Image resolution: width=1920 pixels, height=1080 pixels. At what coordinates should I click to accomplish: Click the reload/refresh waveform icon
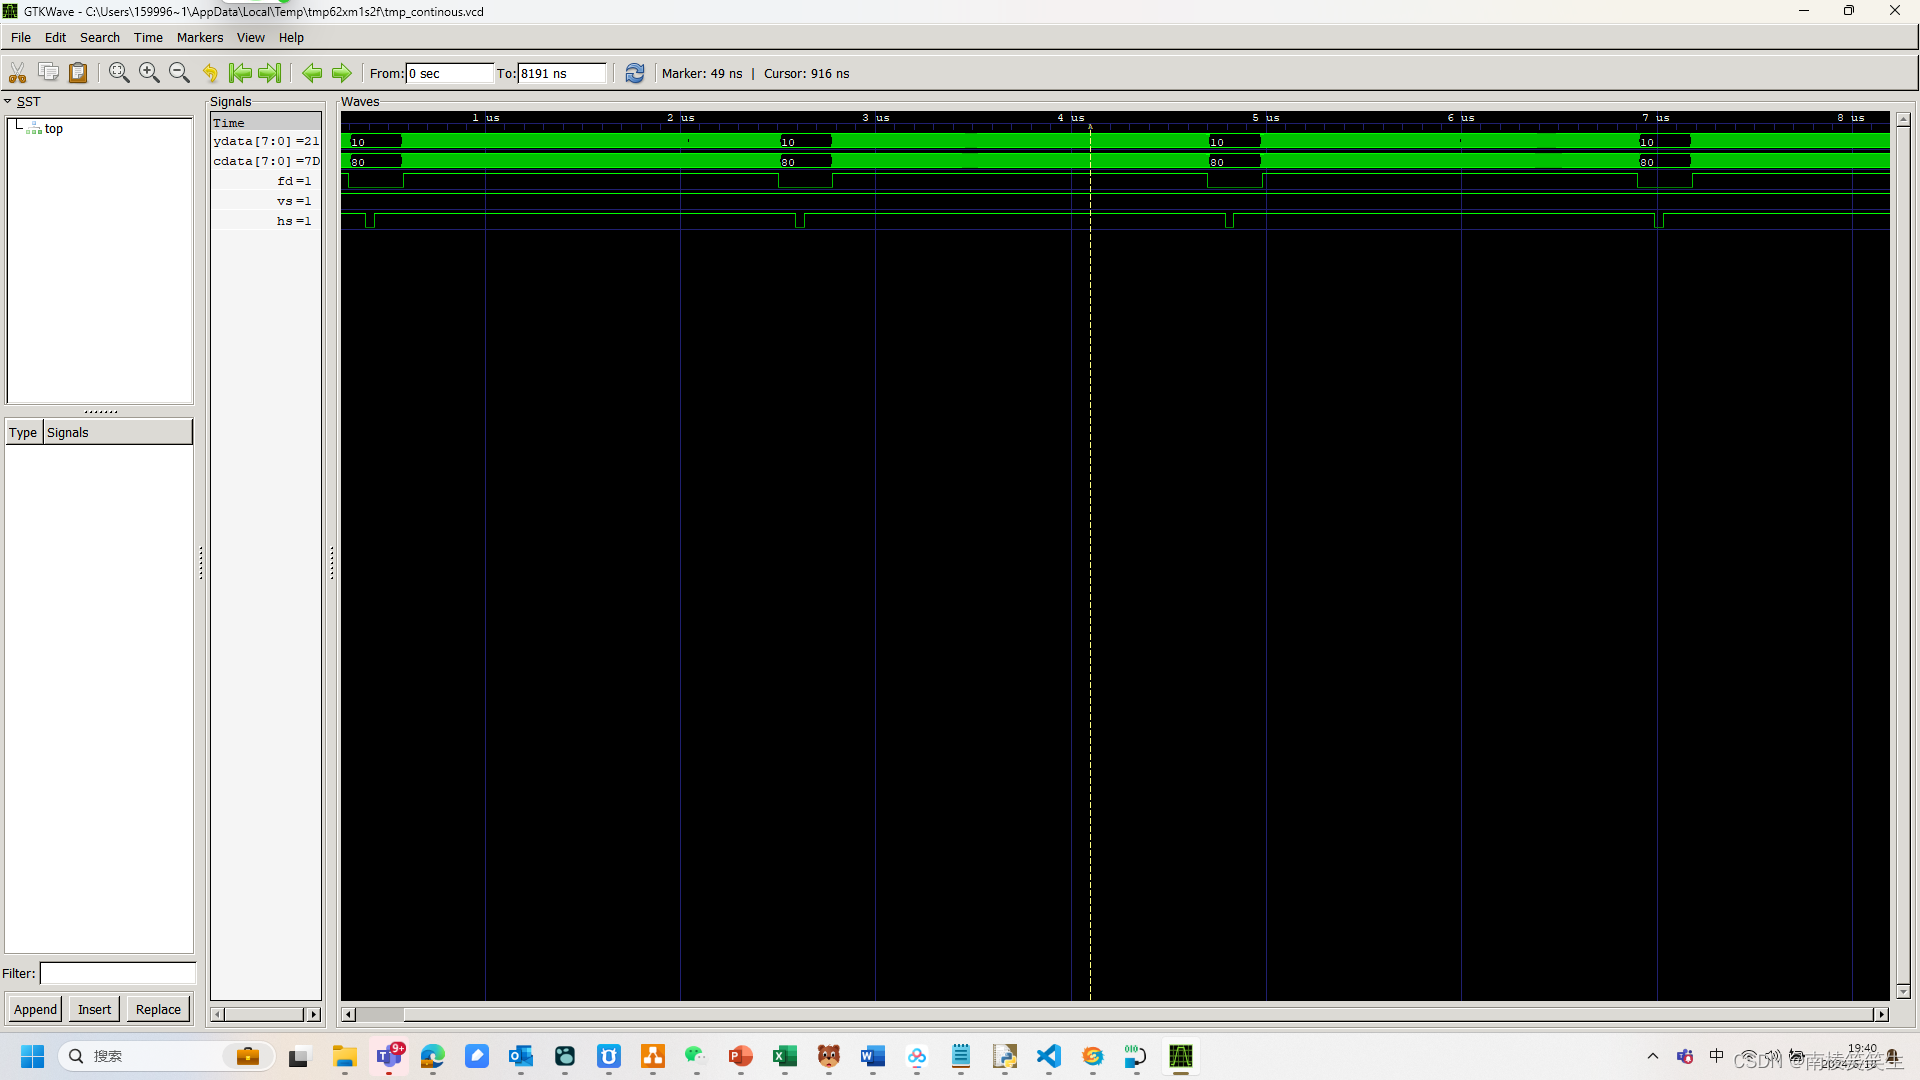coord(633,73)
